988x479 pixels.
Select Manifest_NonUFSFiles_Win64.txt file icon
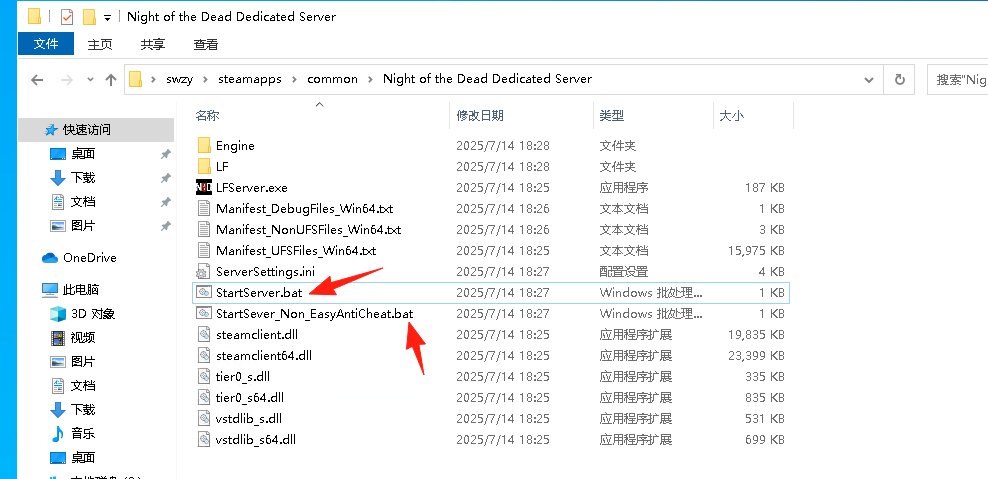204,229
